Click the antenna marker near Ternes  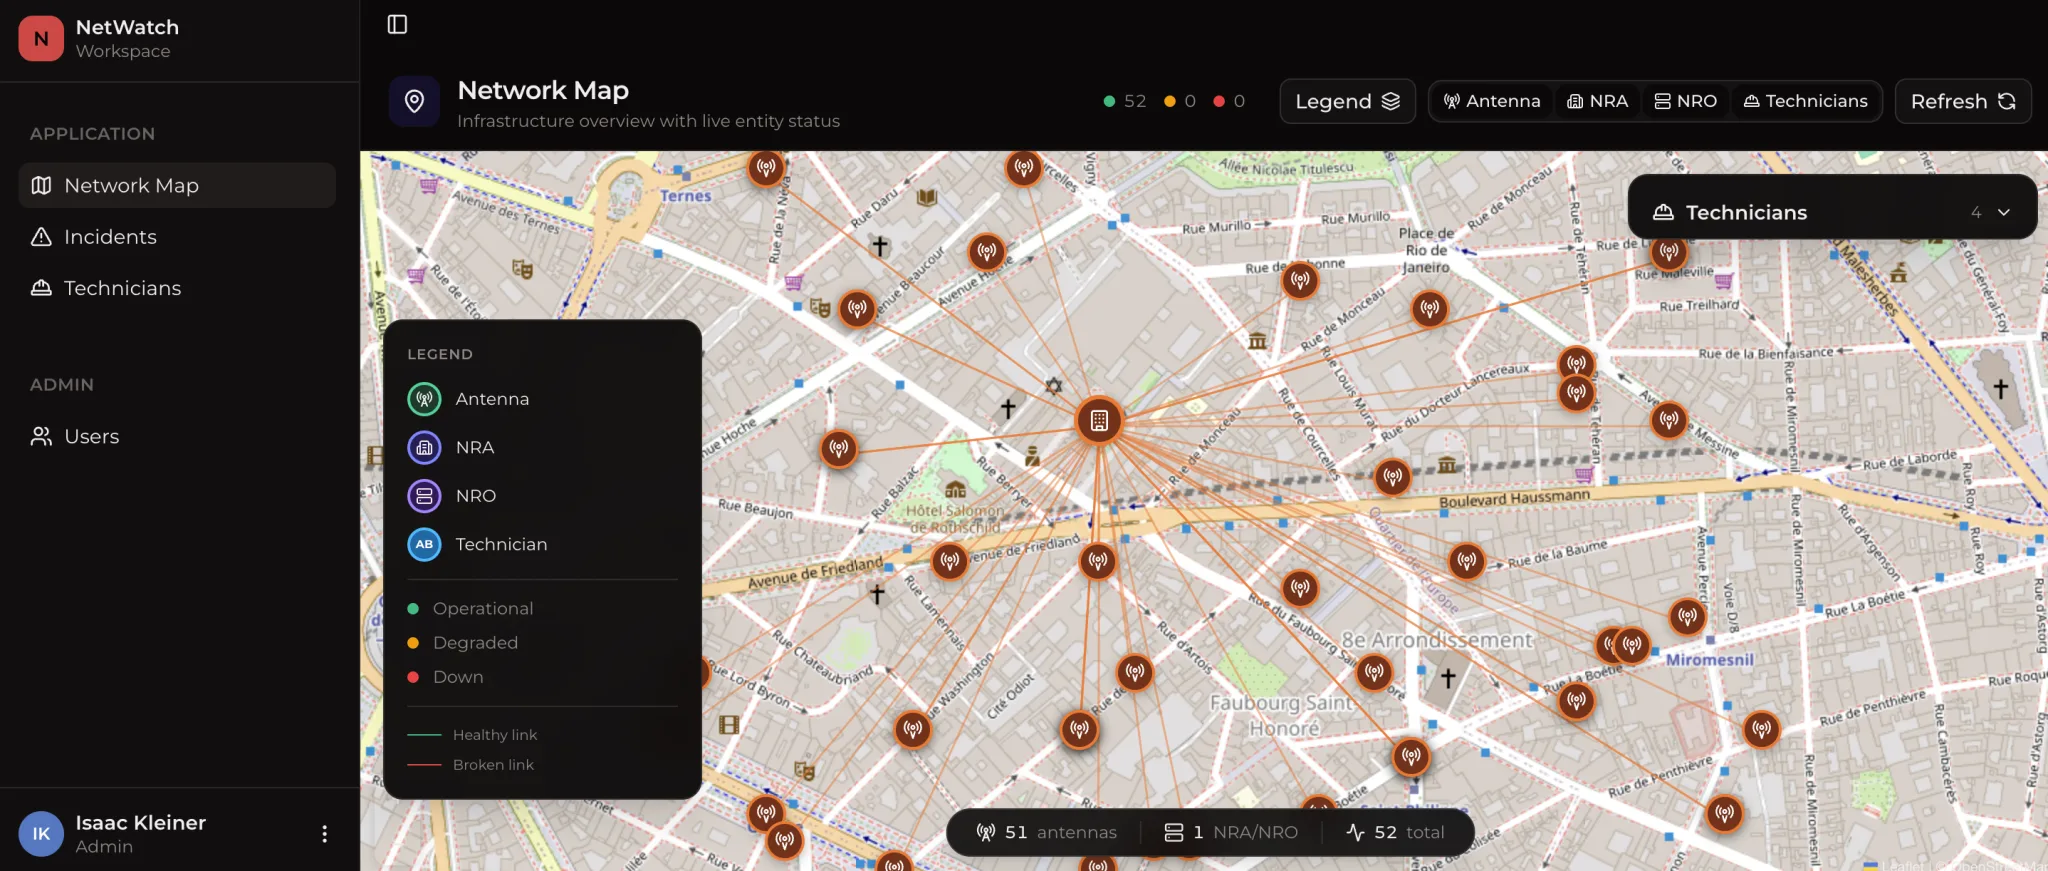click(766, 167)
